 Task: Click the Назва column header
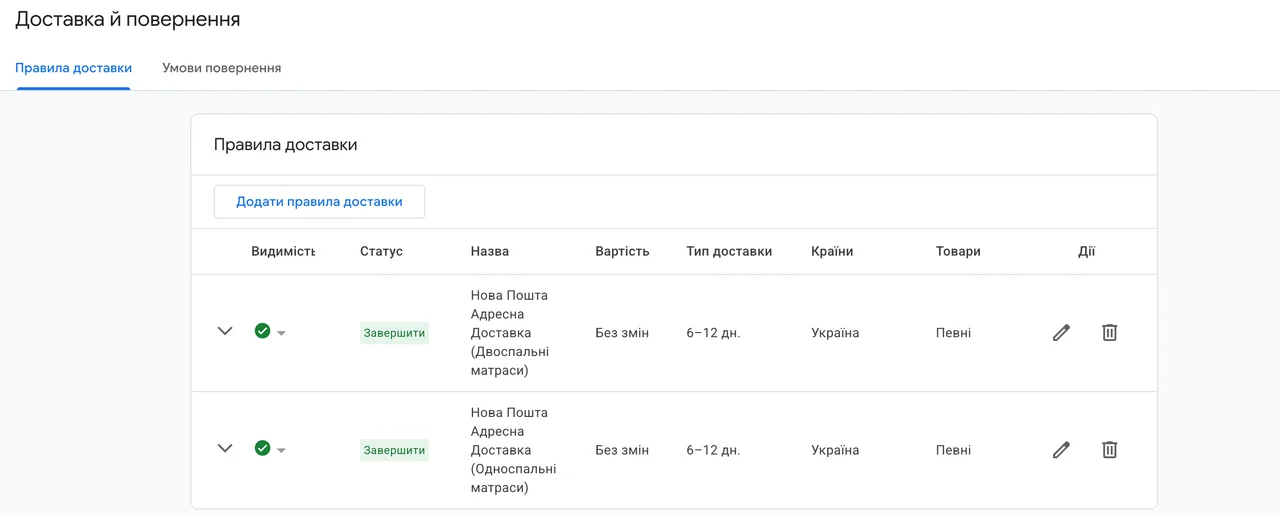pos(490,251)
